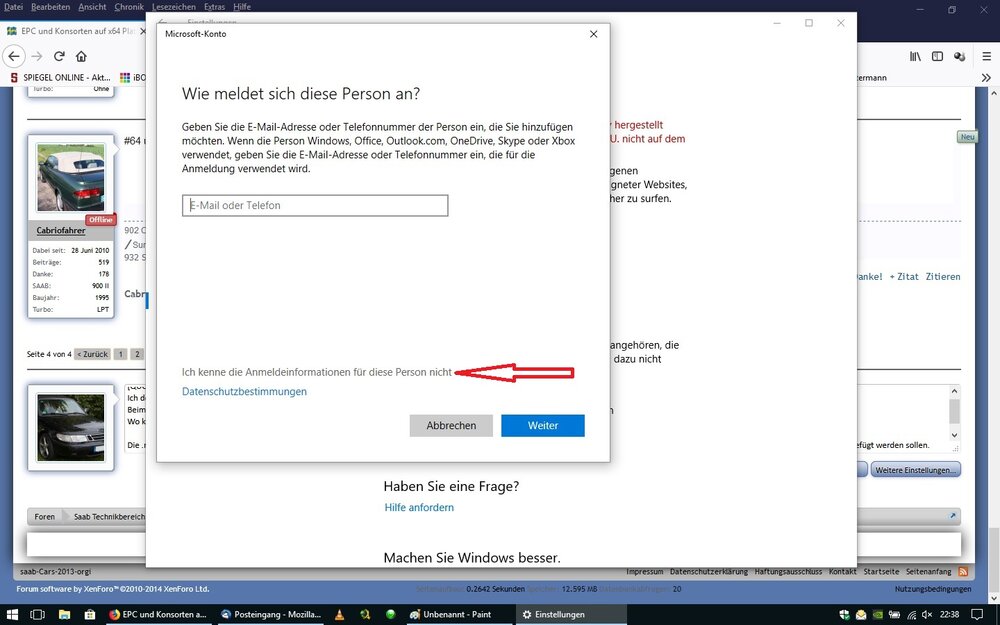This screenshot has height=625, width=1000.
Task: Open Microsoft Store taskbar icon
Action: (89, 615)
